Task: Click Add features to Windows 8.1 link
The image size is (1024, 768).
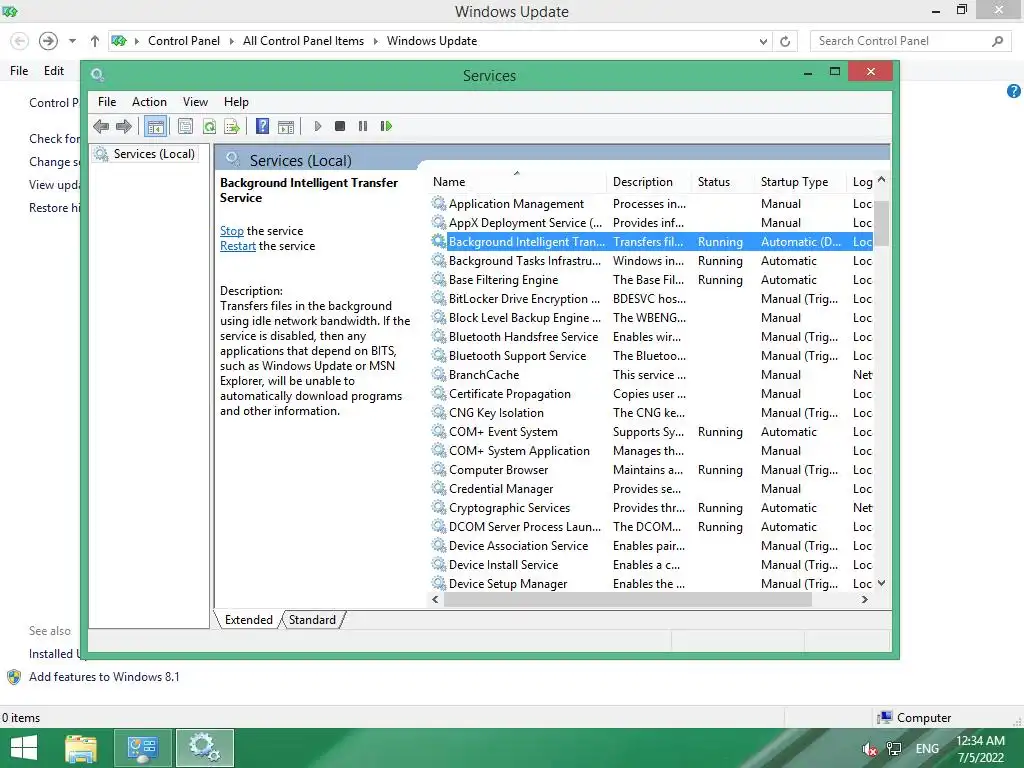Action: pyautogui.click(x=104, y=677)
